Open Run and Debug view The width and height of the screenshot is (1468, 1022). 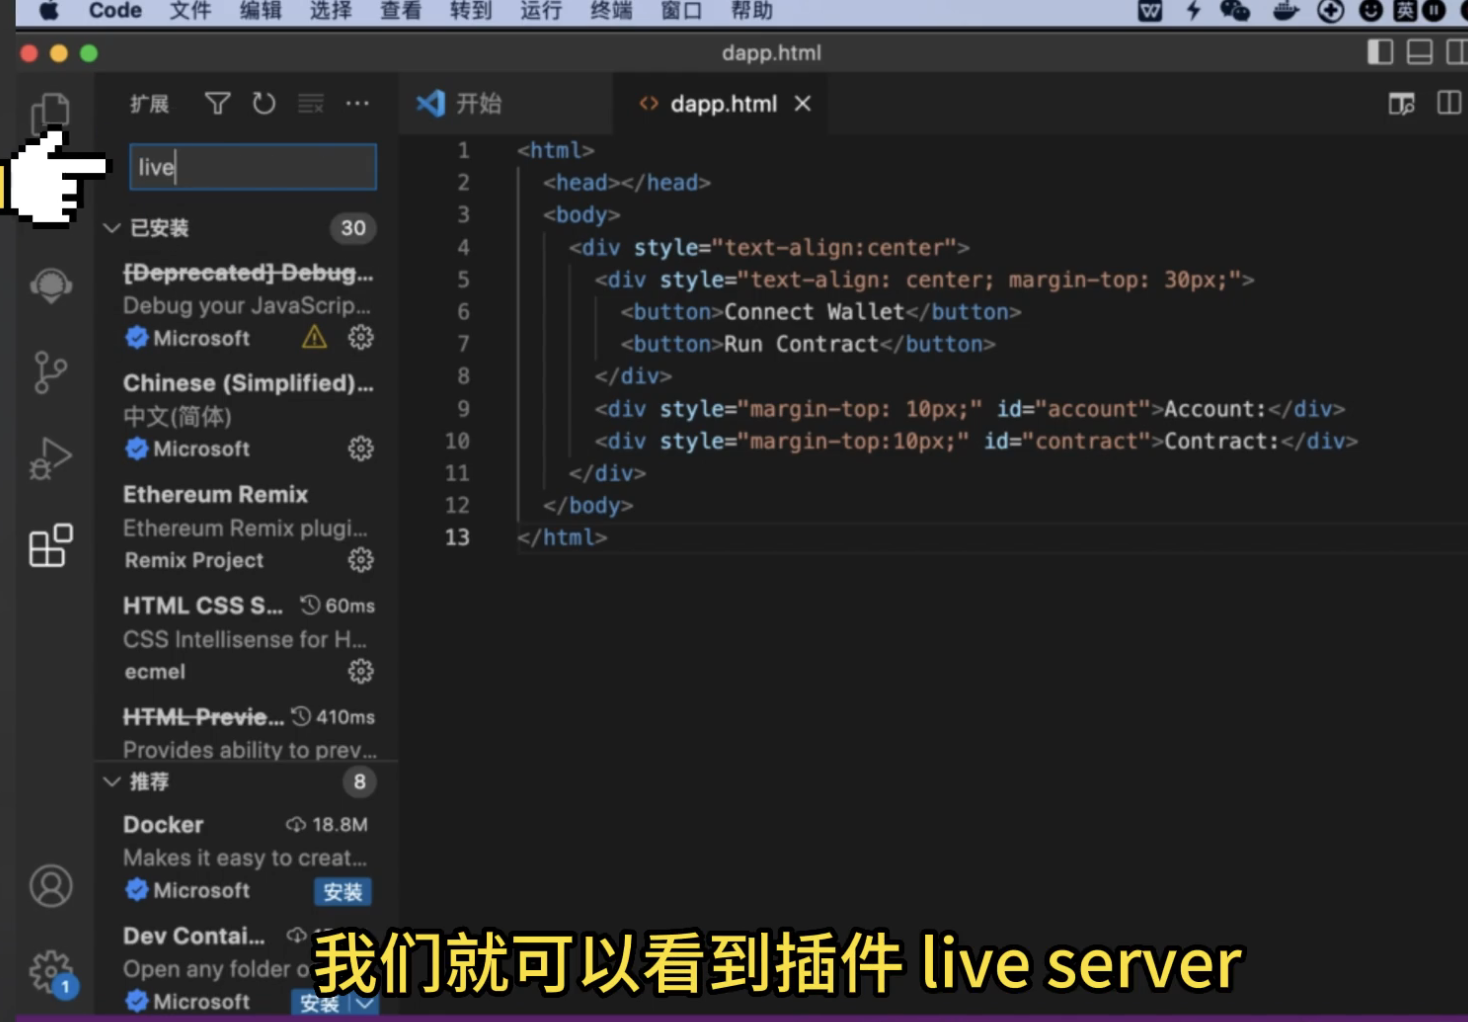pyautogui.click(x=50, y=459)
